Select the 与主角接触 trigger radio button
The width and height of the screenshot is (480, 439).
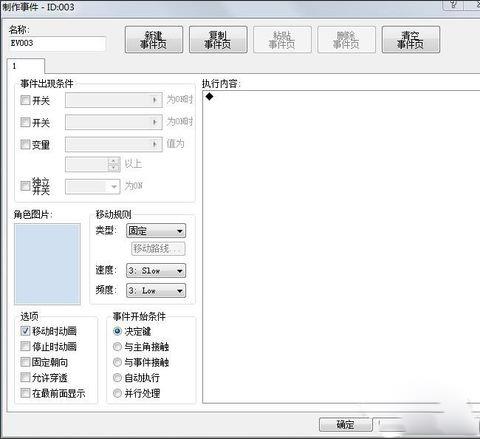tap(117, 347)
